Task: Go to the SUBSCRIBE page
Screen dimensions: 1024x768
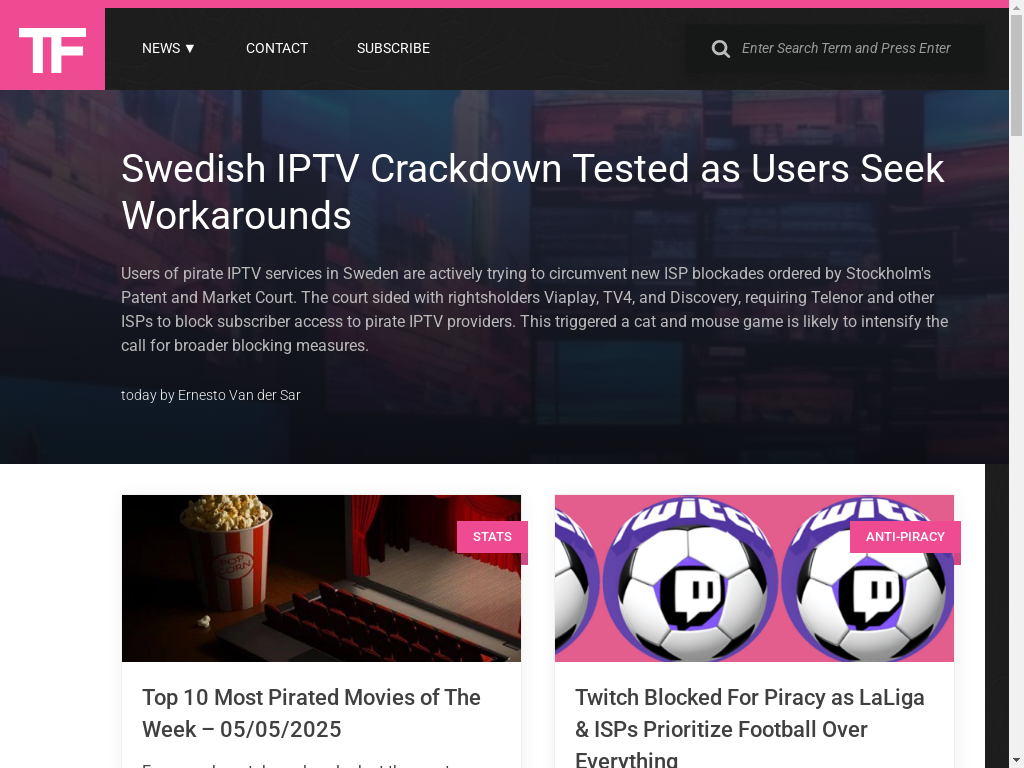Action: (x=393, y=48)
